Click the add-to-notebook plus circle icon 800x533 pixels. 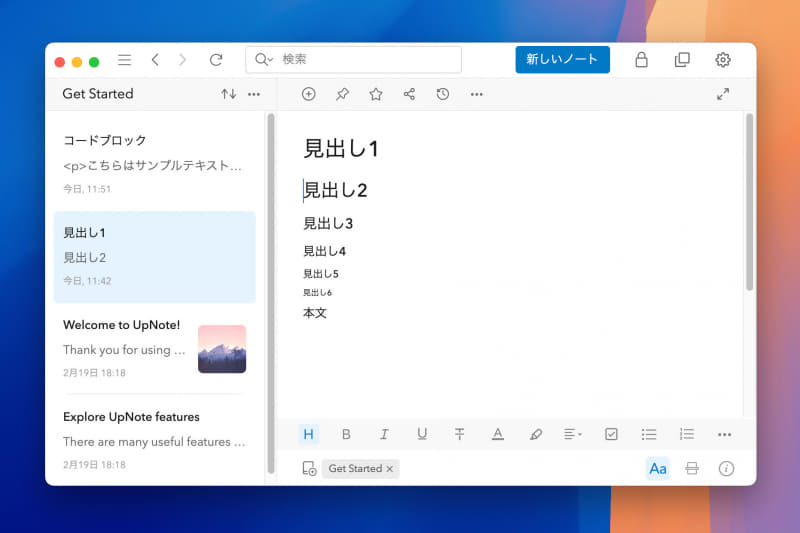[x=309, y=94]
